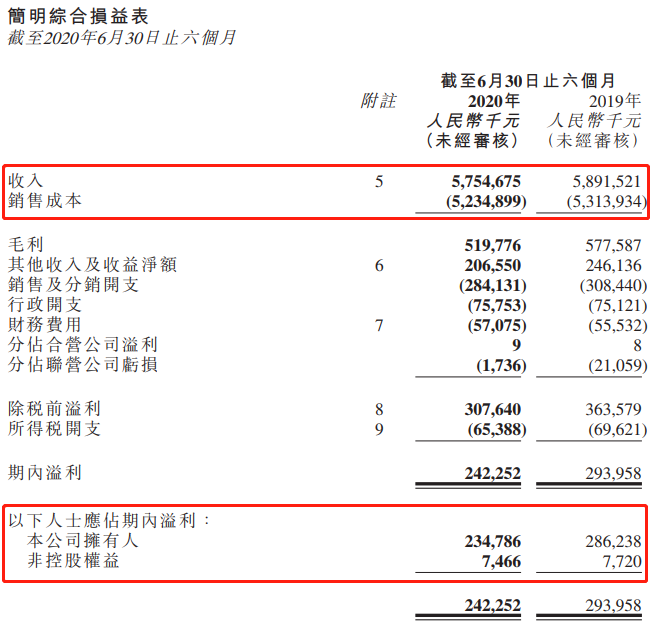The image size is (654, 626).
Task: Select the 收入 row label
Action: [x=26, y=181]
